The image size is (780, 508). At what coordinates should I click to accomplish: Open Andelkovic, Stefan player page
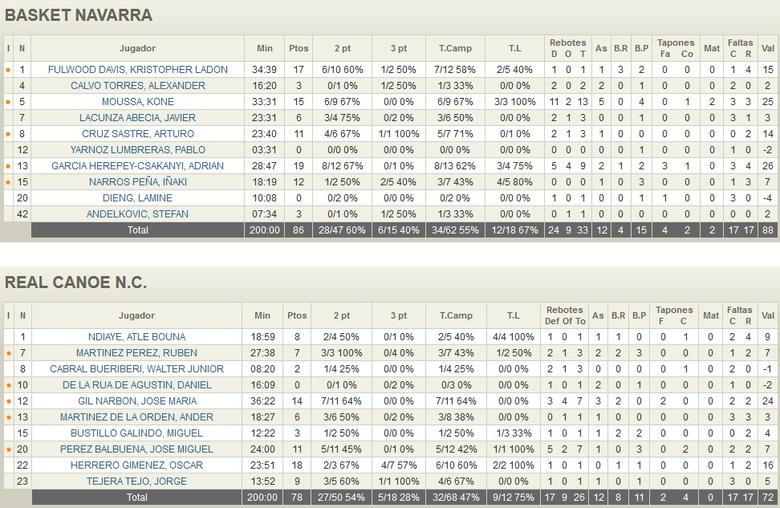tap(137, 214)
